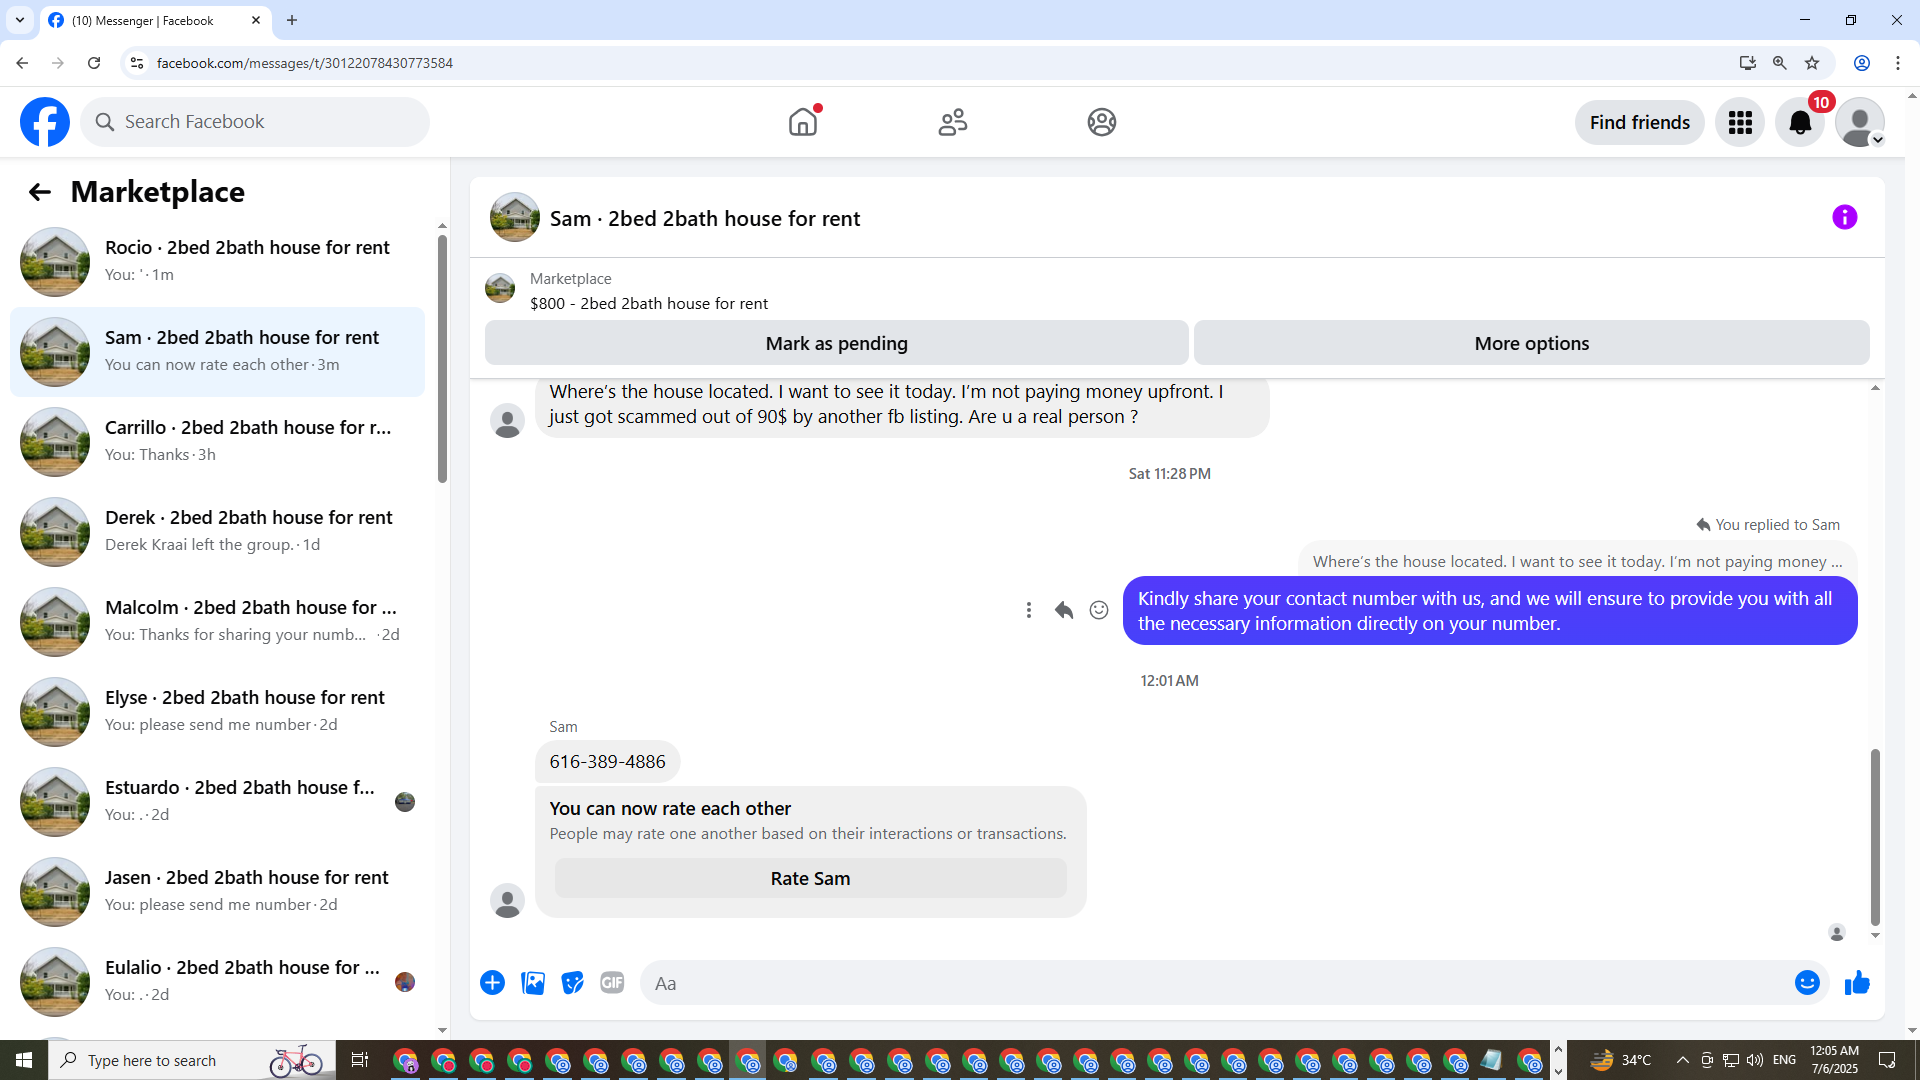Screen dimensions: 1920x1080
Task: React to message with emoji icon
Action: point(1098,610)
